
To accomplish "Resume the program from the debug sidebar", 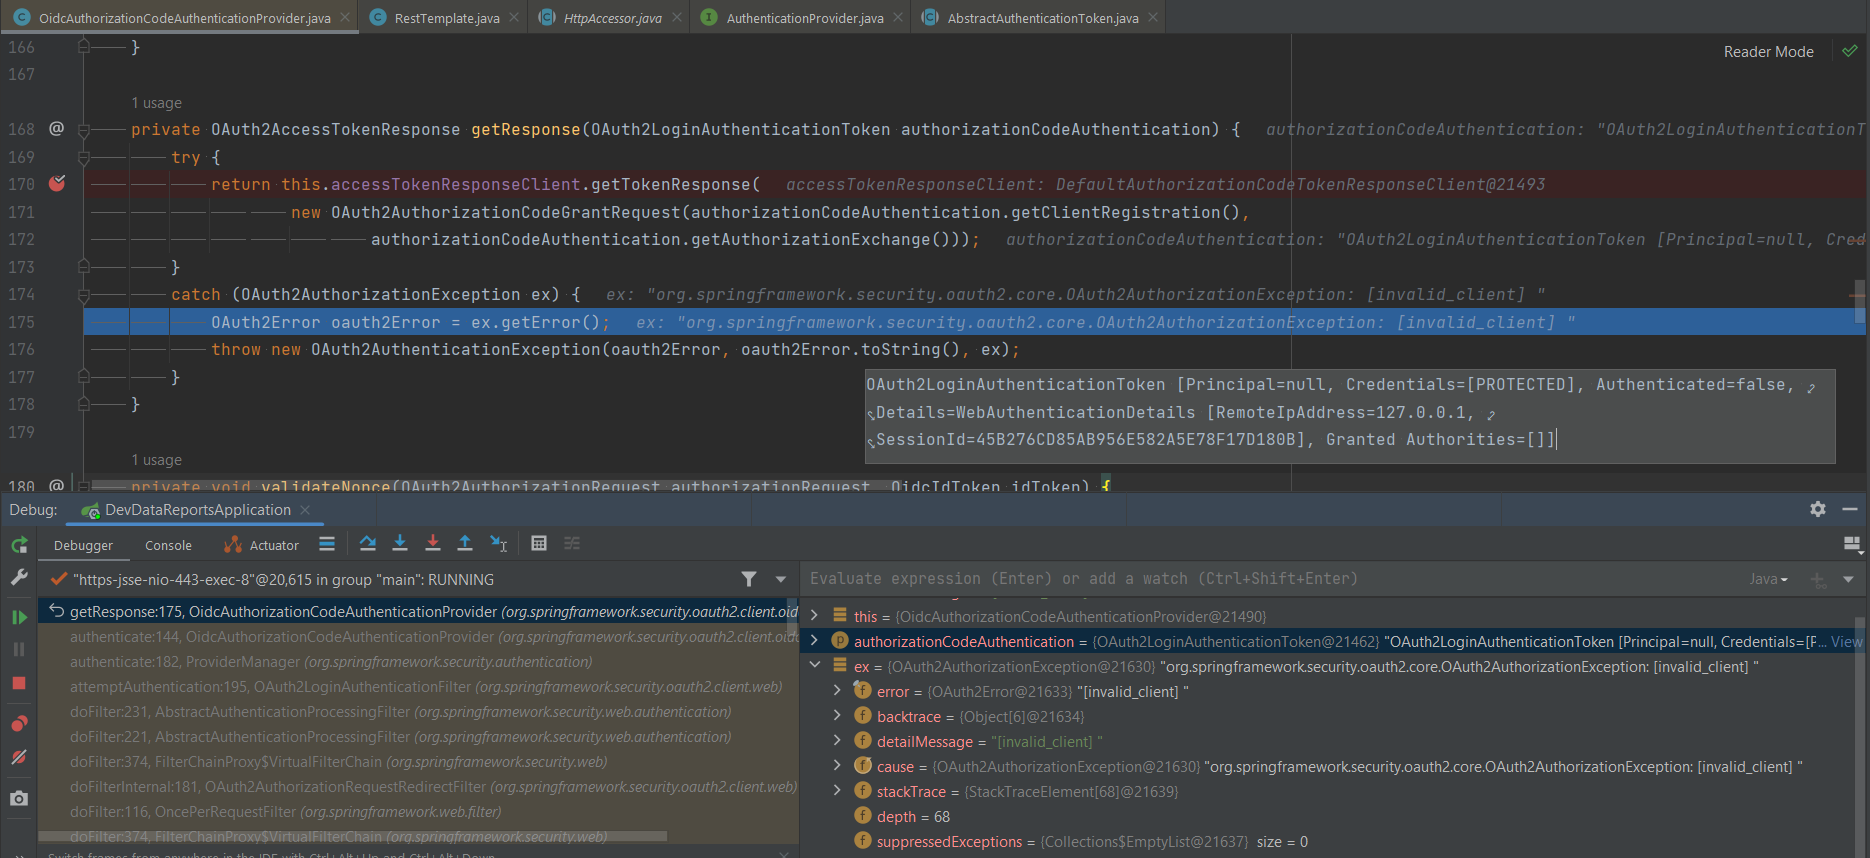I will [19, 617].
